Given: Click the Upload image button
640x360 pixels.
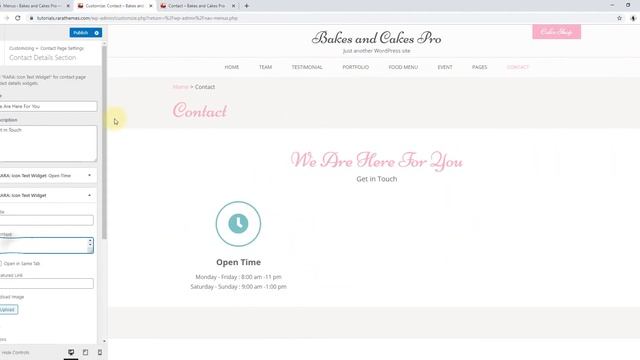Looking at the screenshot, I should click(x=8, y=310).
